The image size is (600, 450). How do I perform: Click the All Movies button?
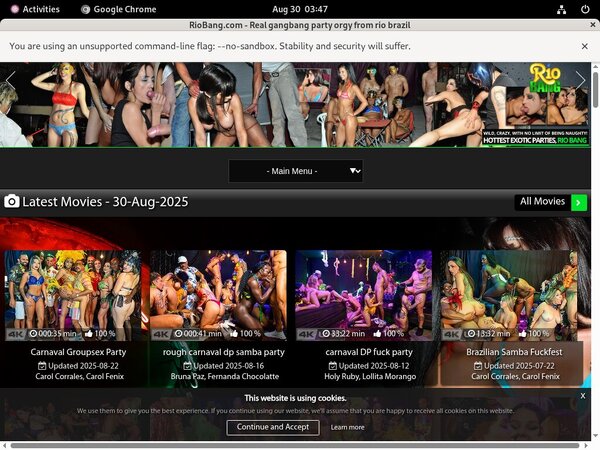click(x=542, y=202)
